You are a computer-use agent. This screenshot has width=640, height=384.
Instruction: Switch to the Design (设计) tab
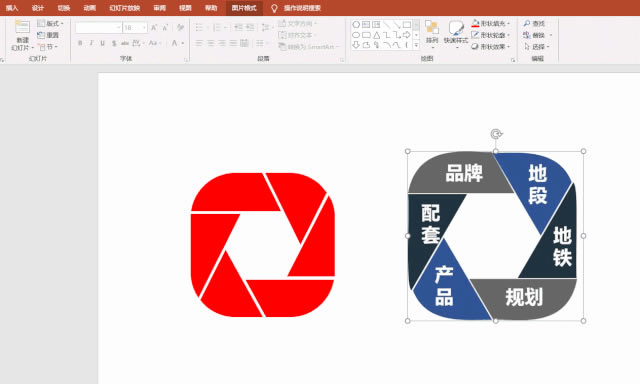tap(38, 8)
